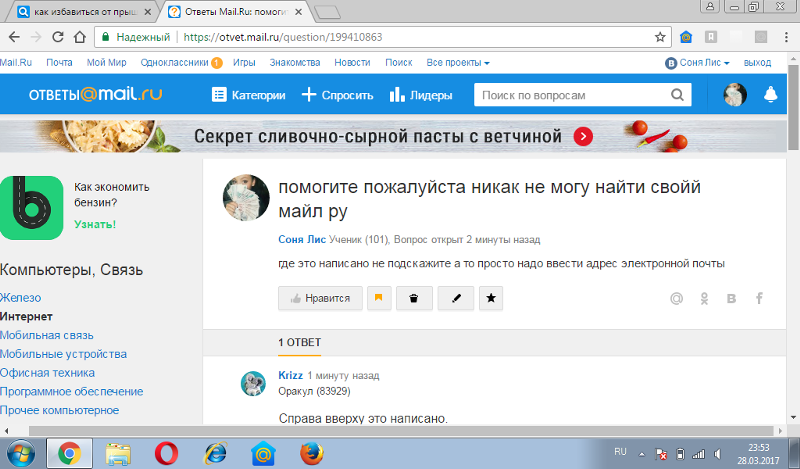Open notifications bell icon
This screenshot has width=800, height=469.
point(770,94)
